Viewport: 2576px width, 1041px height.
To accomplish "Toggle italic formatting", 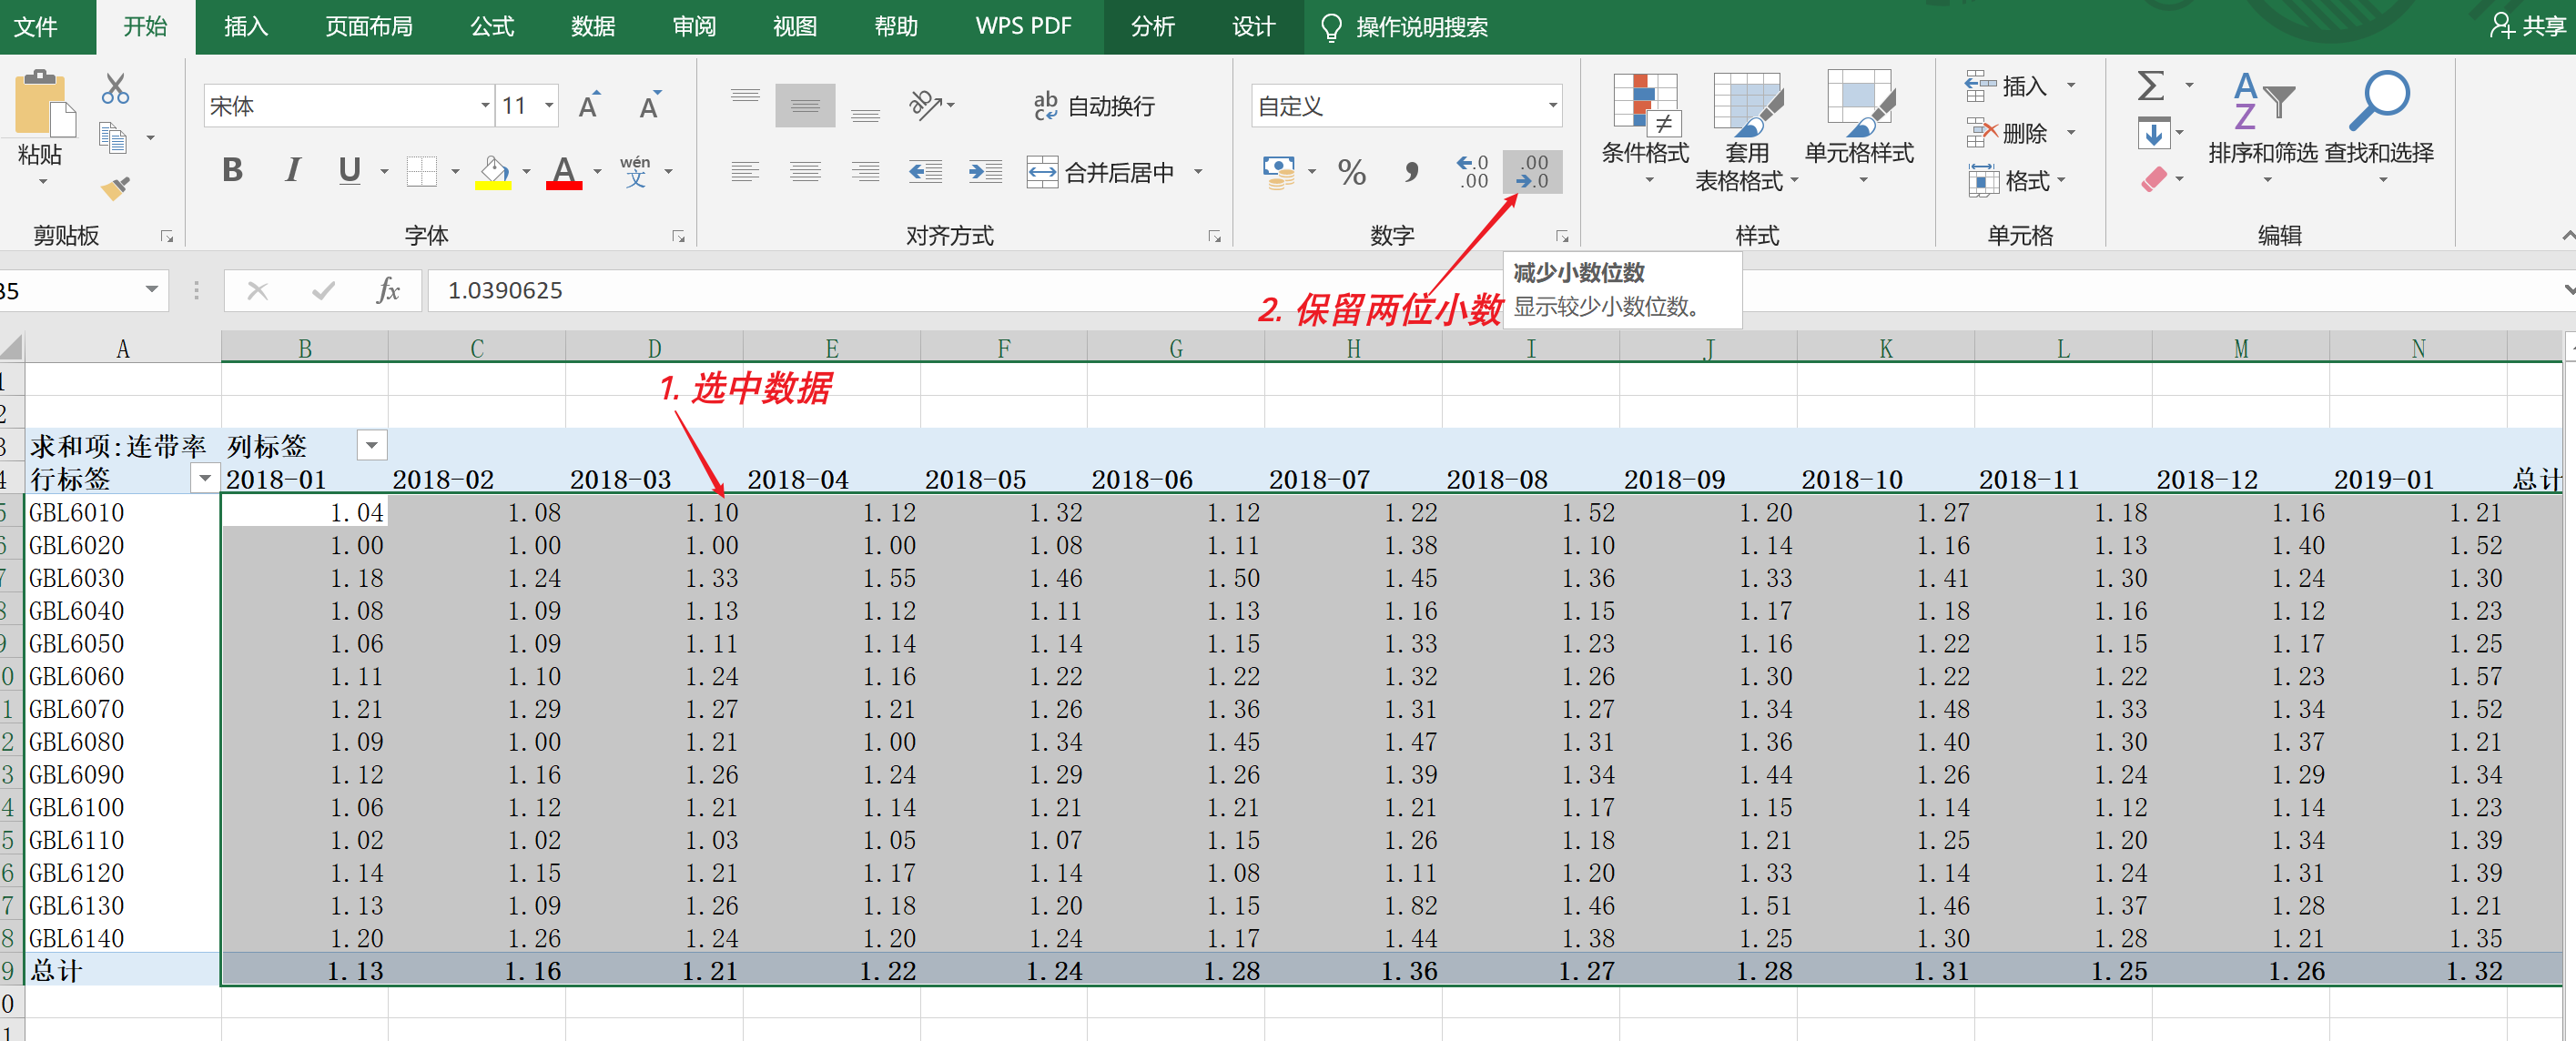I will click(x=292, y=171).
